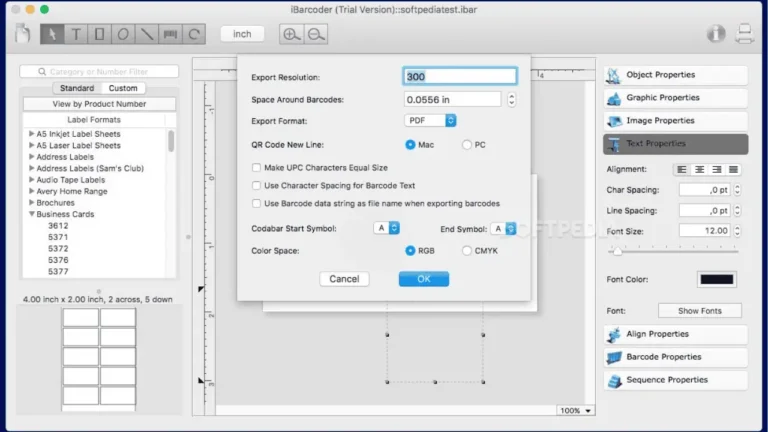This screenshot has width=768, height=432.
Task: Click the Label Formats column header
Action: pyautogui.click(x=94, y=120)
